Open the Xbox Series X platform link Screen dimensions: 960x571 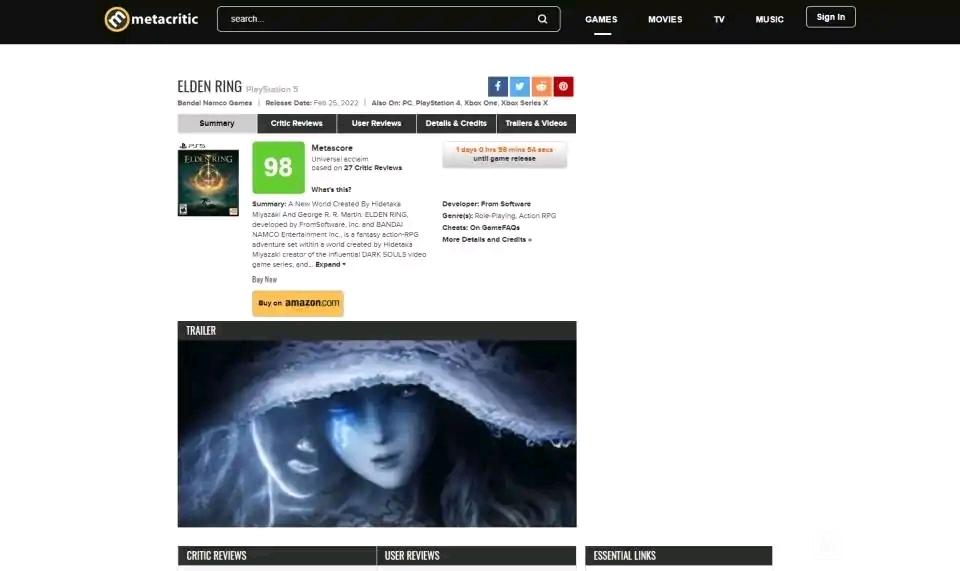[525, 103]
